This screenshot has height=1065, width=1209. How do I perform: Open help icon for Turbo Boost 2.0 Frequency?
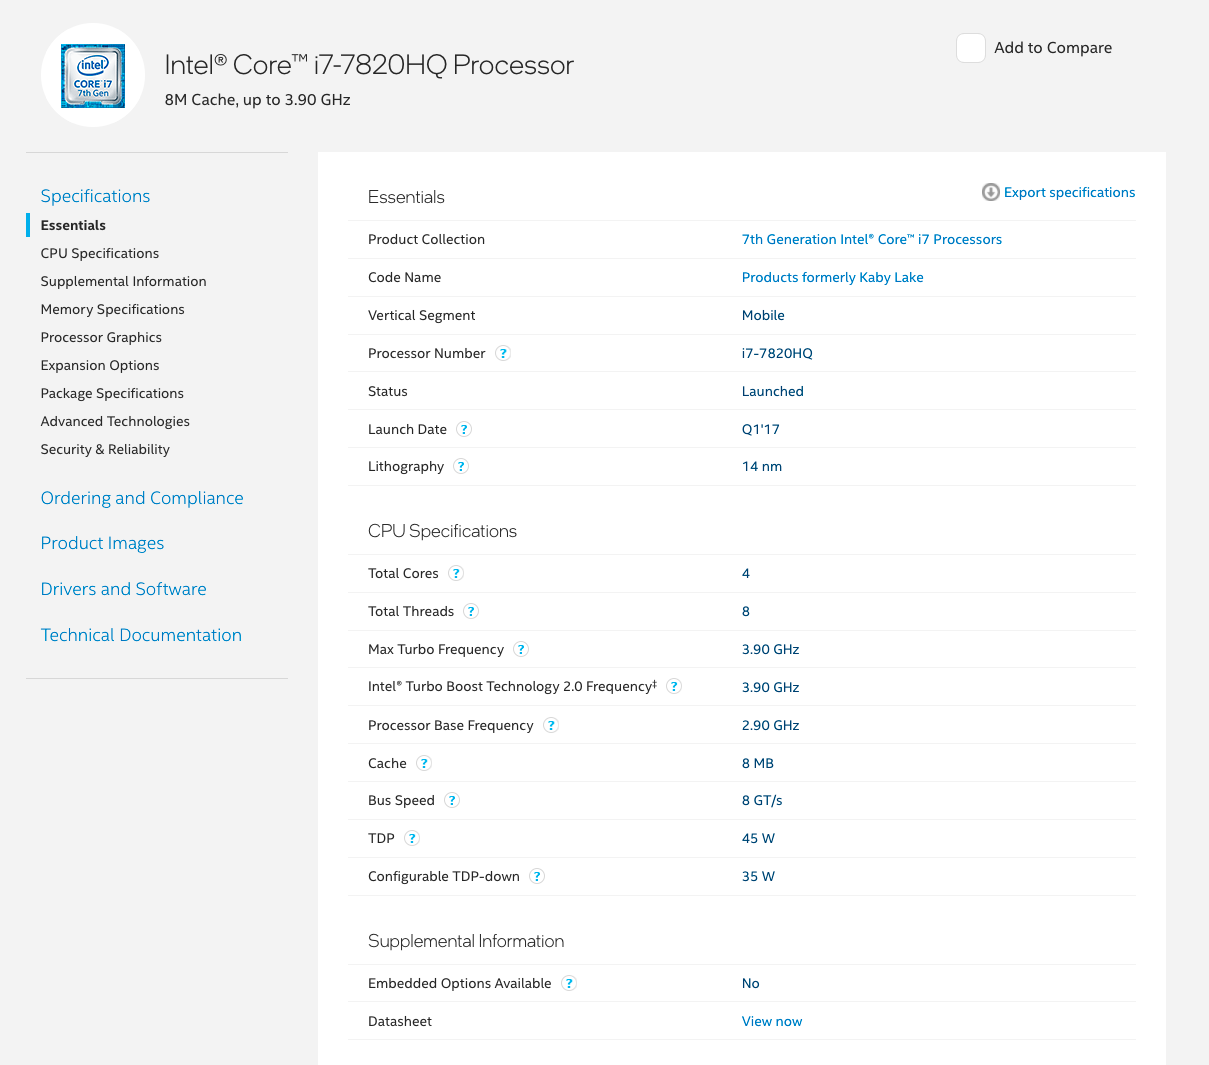coord(674,686)
